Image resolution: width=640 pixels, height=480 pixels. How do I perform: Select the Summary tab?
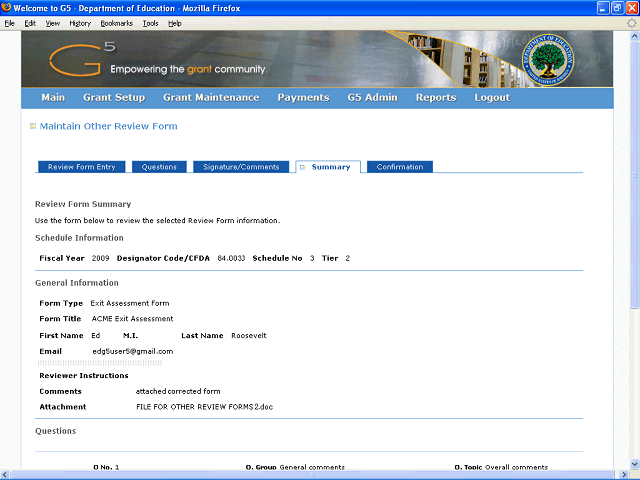pyautogui.click(x=328, y=167)
